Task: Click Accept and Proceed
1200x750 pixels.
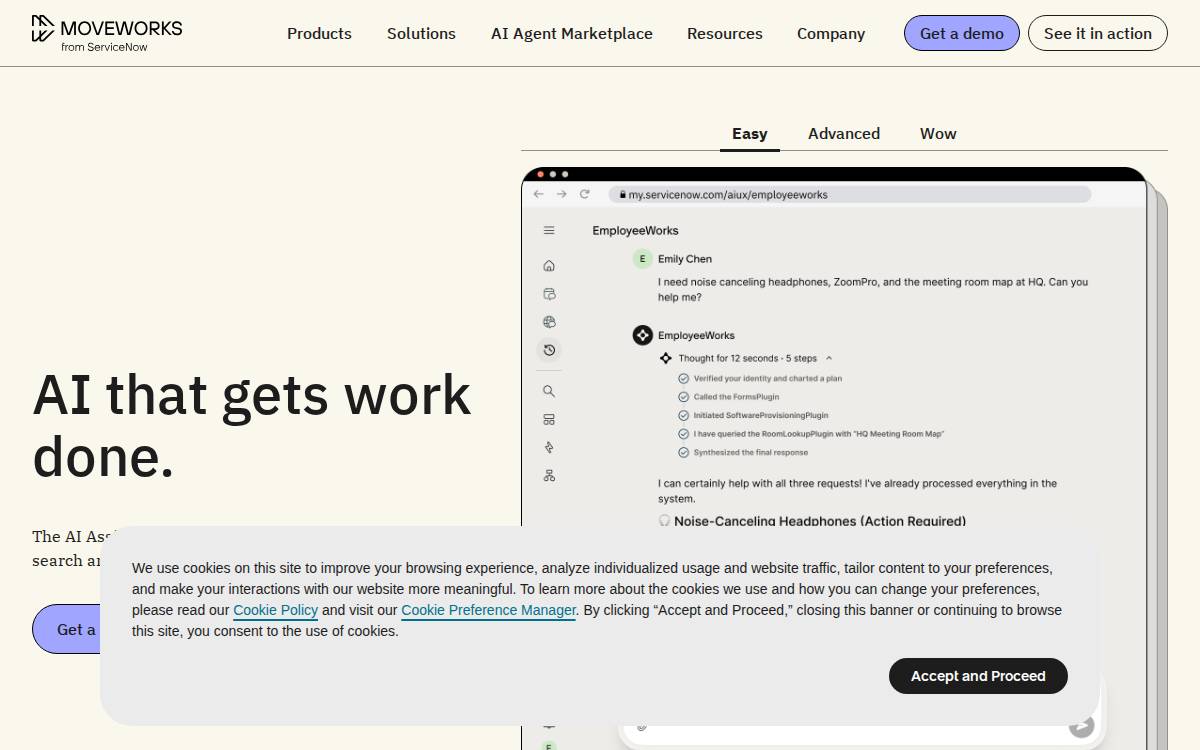Action: 978,676
